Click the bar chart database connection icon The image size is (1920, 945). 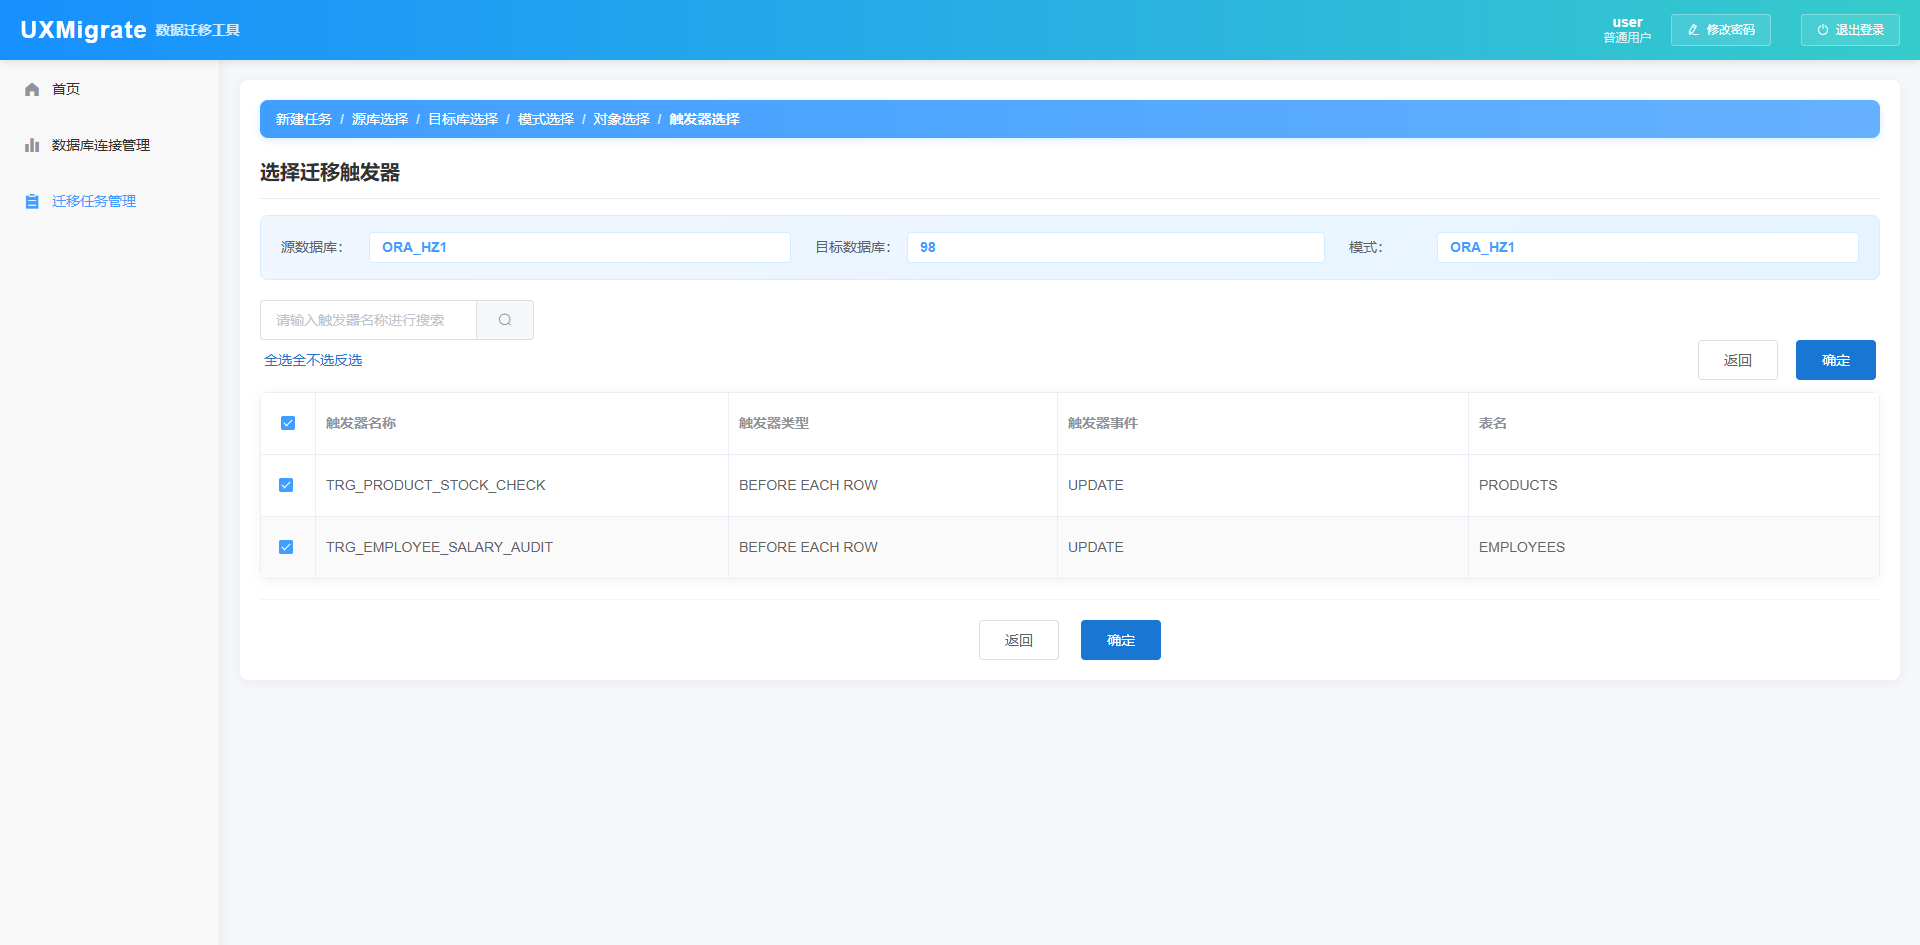tap(32, 146)
